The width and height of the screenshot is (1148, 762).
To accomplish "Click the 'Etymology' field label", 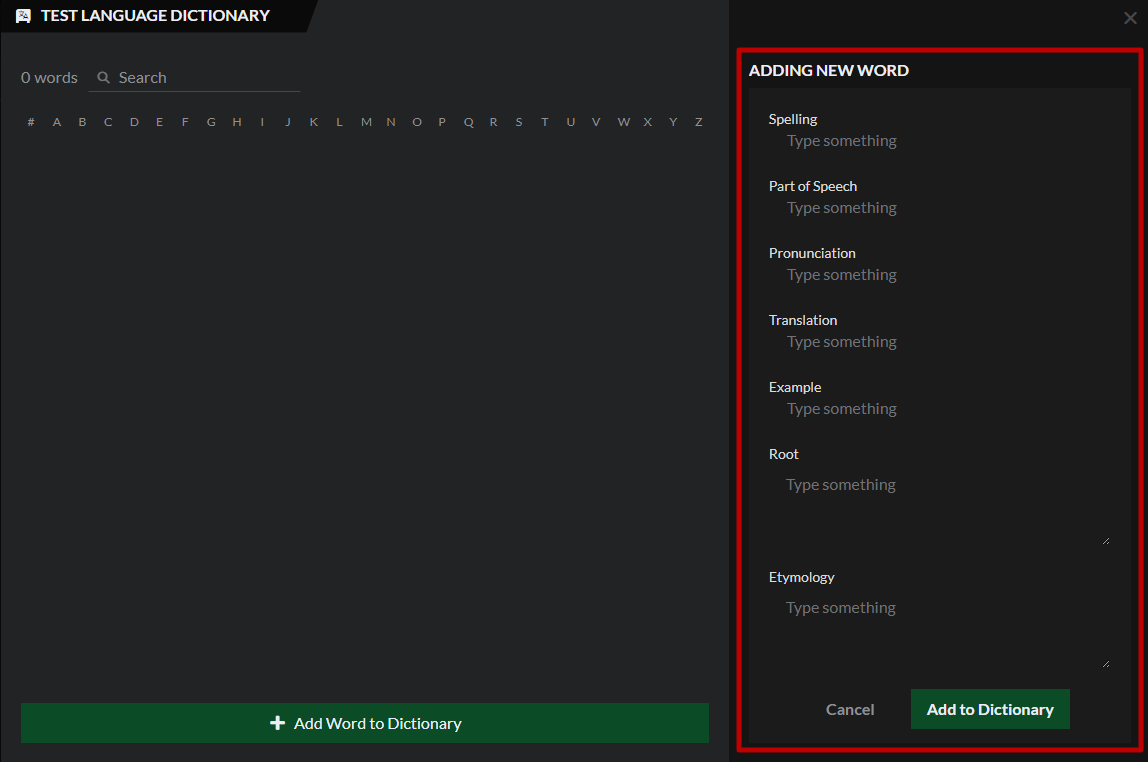I will click(x=802, y=577).
